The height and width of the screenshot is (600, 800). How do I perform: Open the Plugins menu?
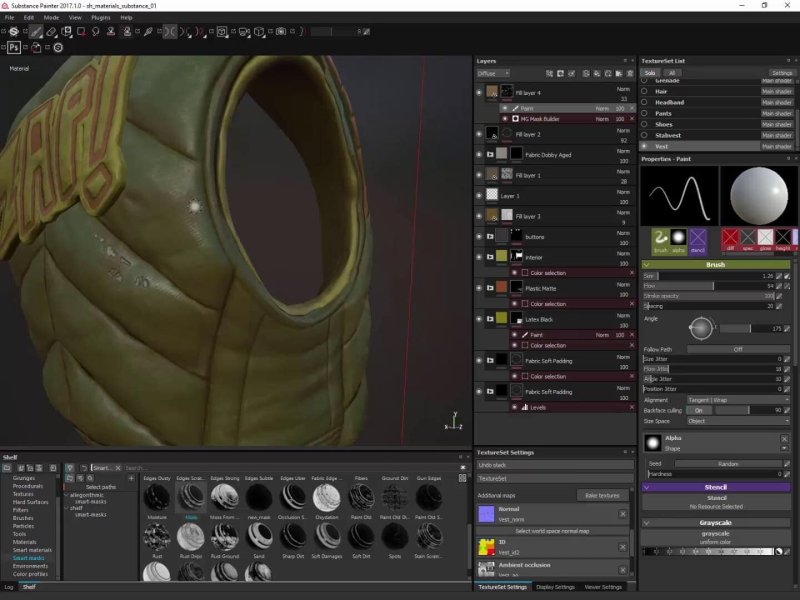tap(101, 16)
